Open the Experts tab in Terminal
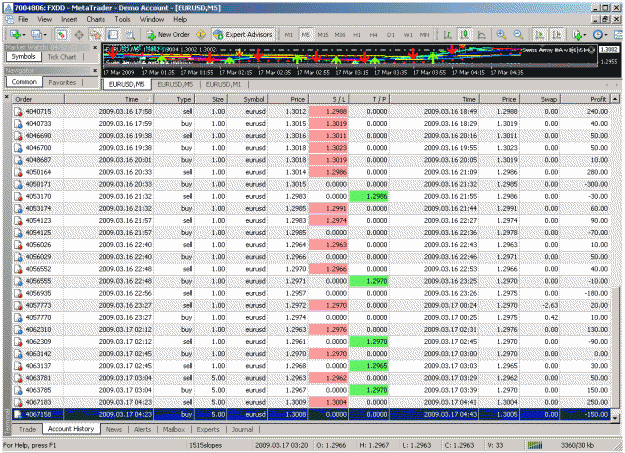 pyautogui.click(x=208, y=429)
